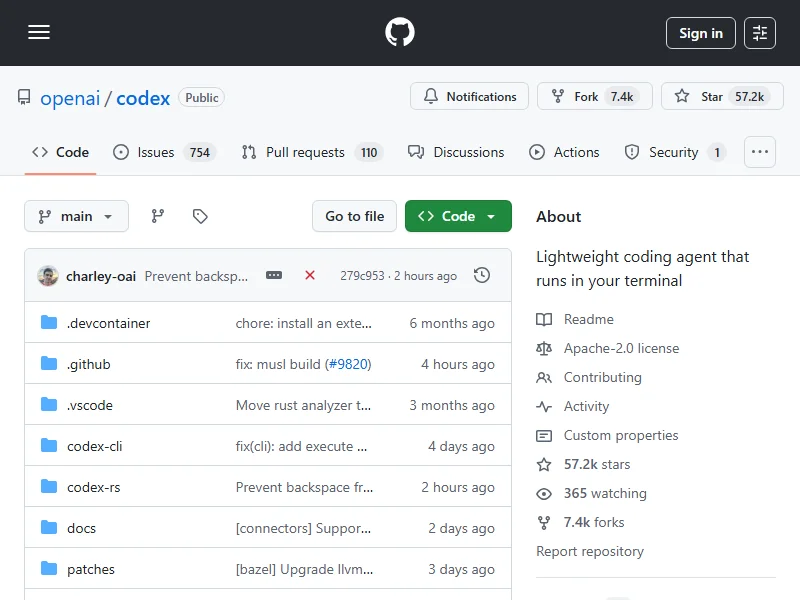View branches via the branch icon
This screenshot has height=600, width=800.
coord(158,216)
